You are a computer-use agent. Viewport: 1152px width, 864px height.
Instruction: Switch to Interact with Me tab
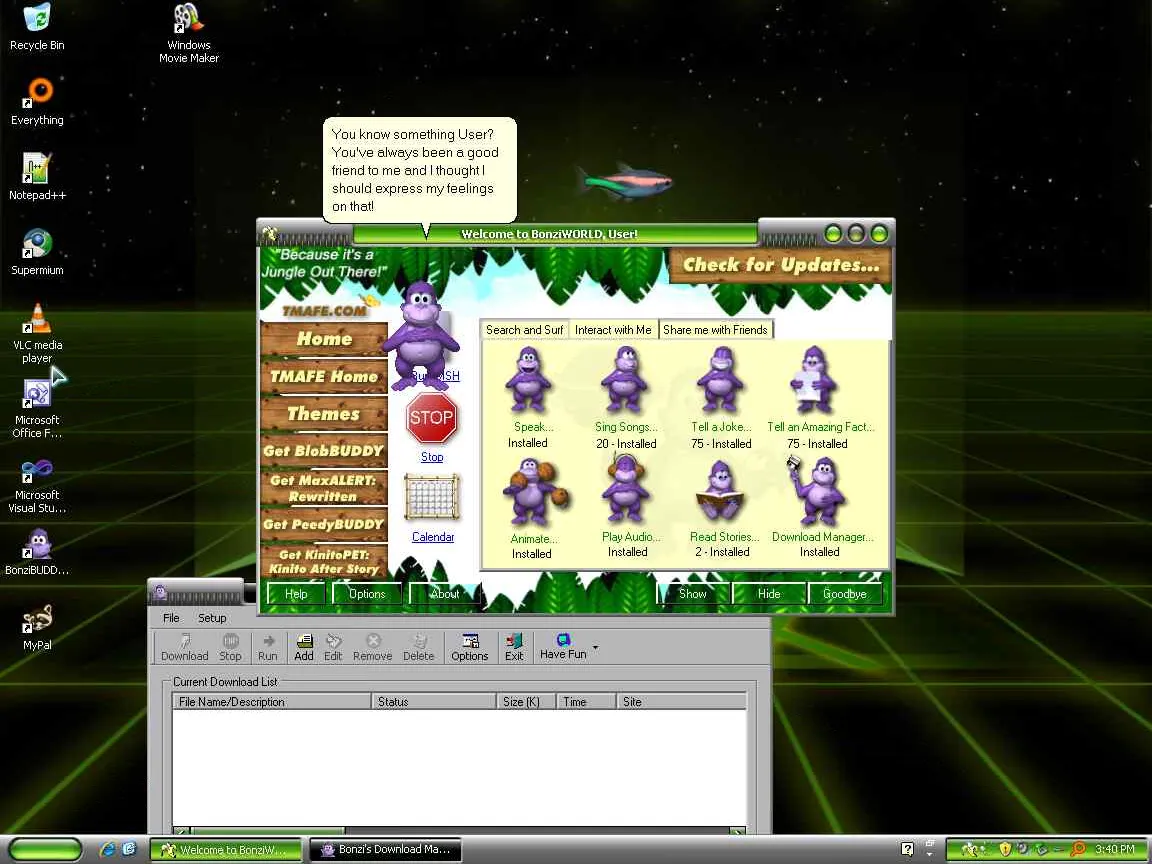(x=613, y=330)
